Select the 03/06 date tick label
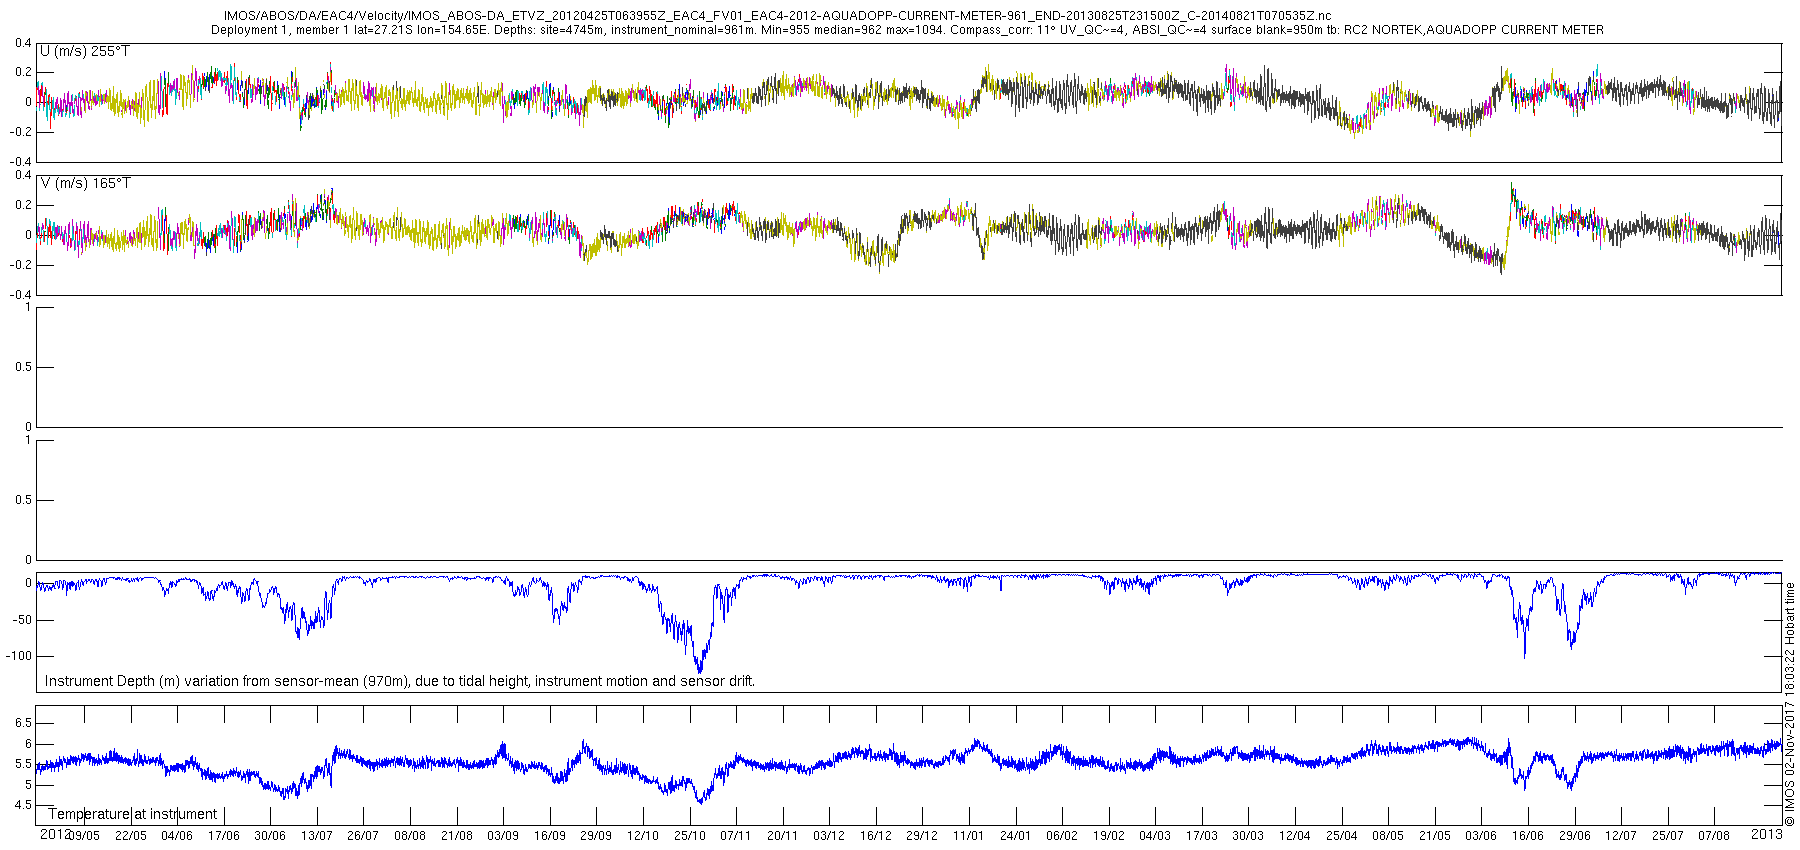The width and height of the screenshot is (1800, 850). [x=1481, y=836]
